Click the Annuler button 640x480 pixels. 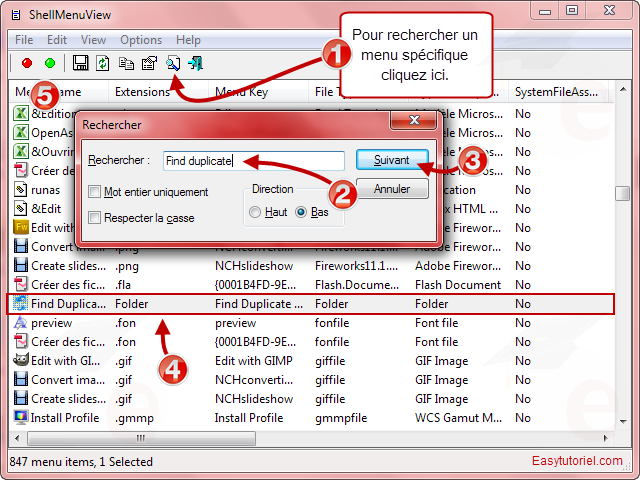(x=392, y=189)
